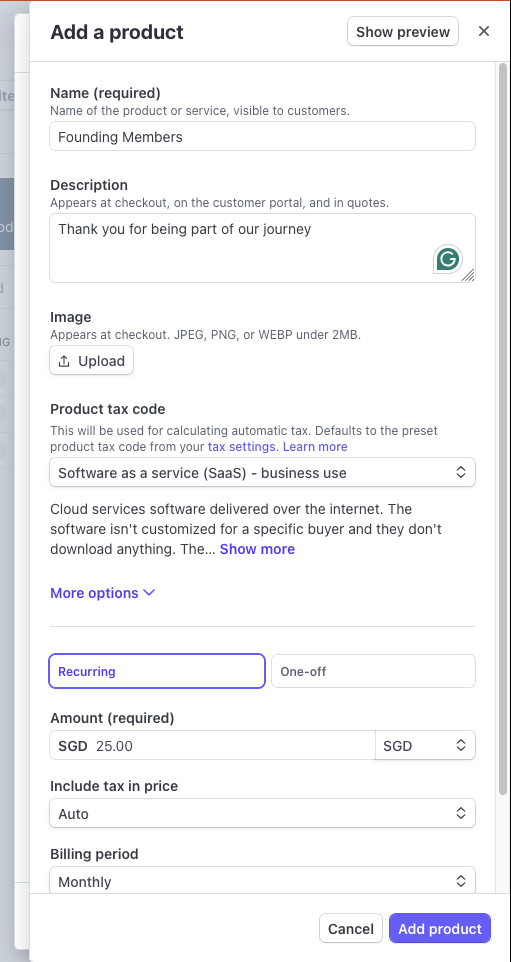
Task: Open the Product tax code dropdown
Action: pos(263,472)
